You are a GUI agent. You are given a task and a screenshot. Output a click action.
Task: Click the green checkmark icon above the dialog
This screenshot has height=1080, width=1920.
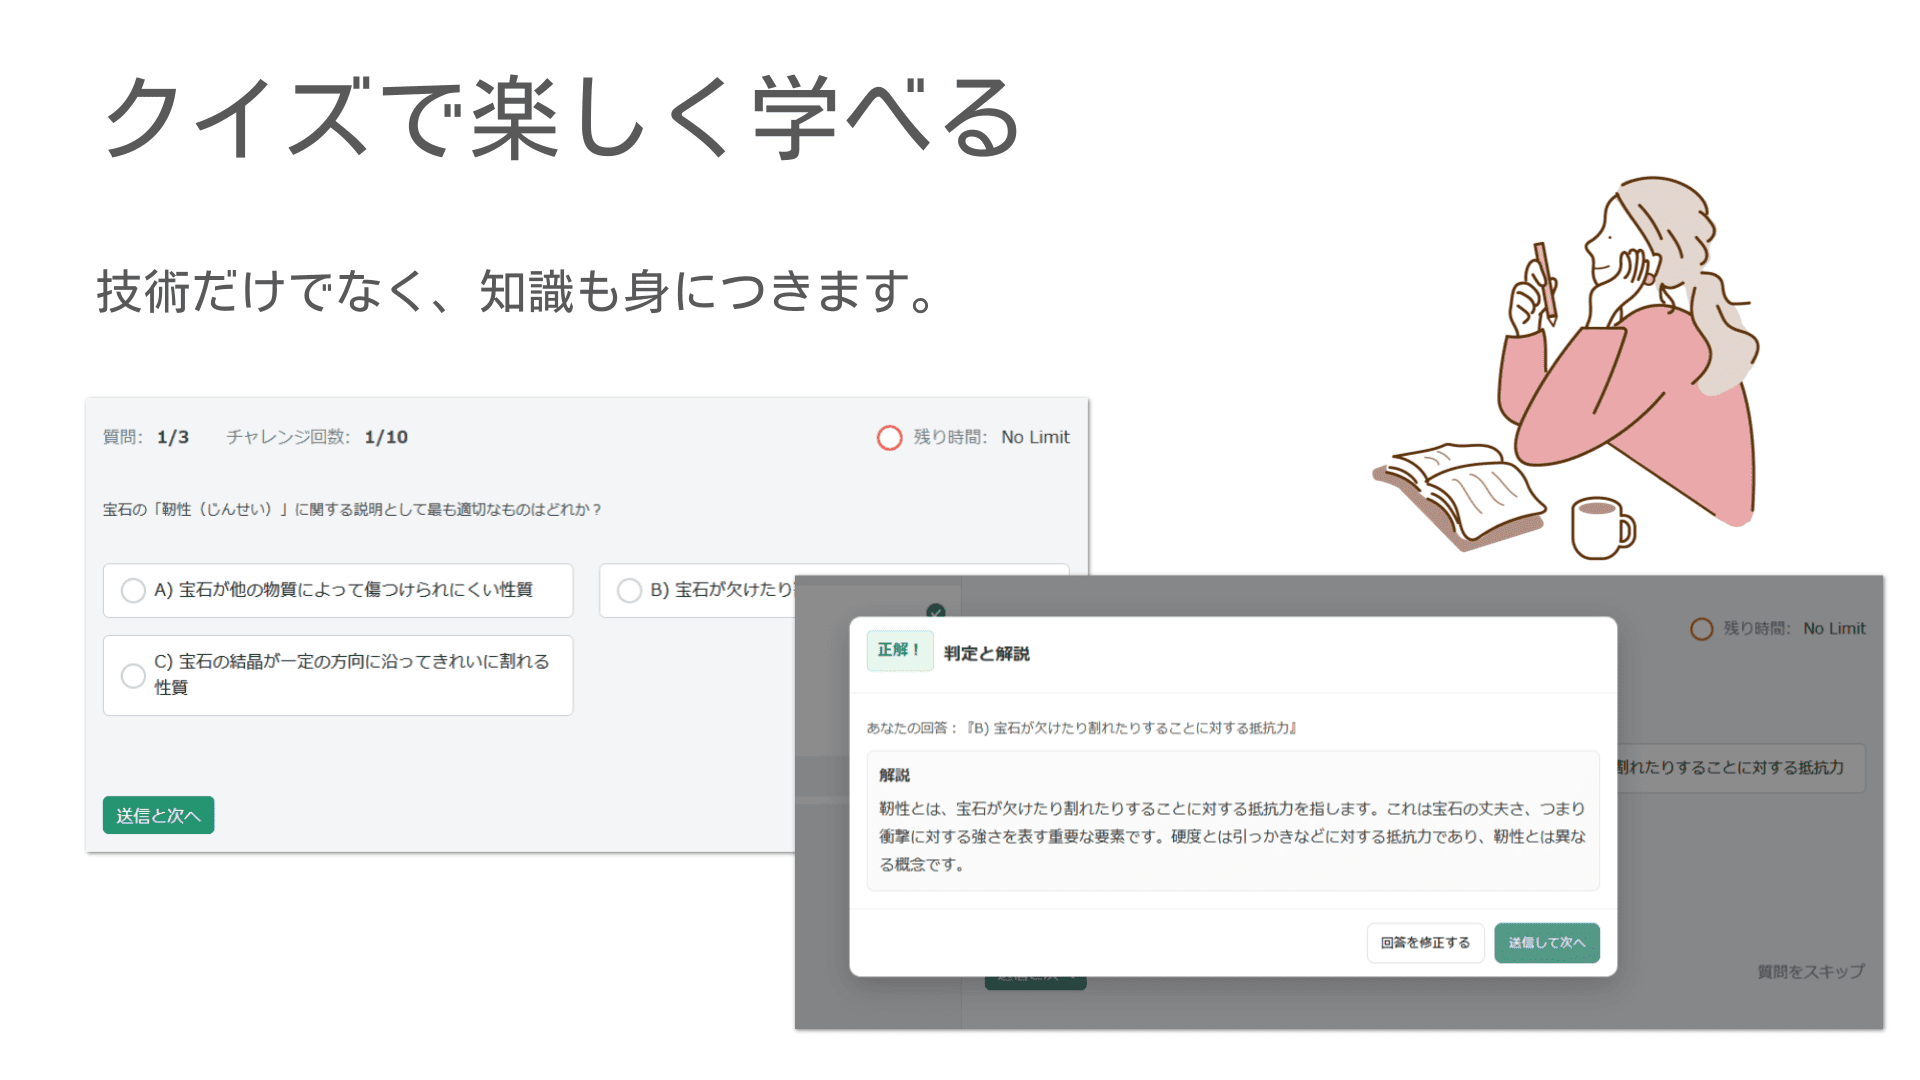[936, 611]
